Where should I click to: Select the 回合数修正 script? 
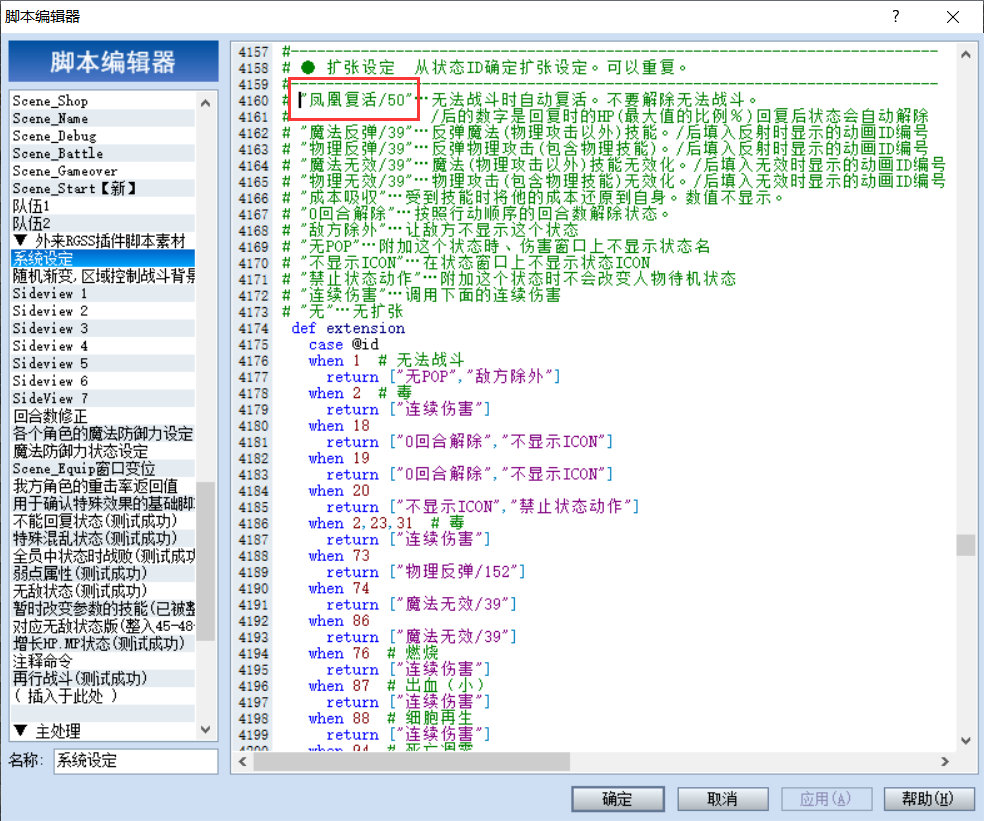coord(103,416)
